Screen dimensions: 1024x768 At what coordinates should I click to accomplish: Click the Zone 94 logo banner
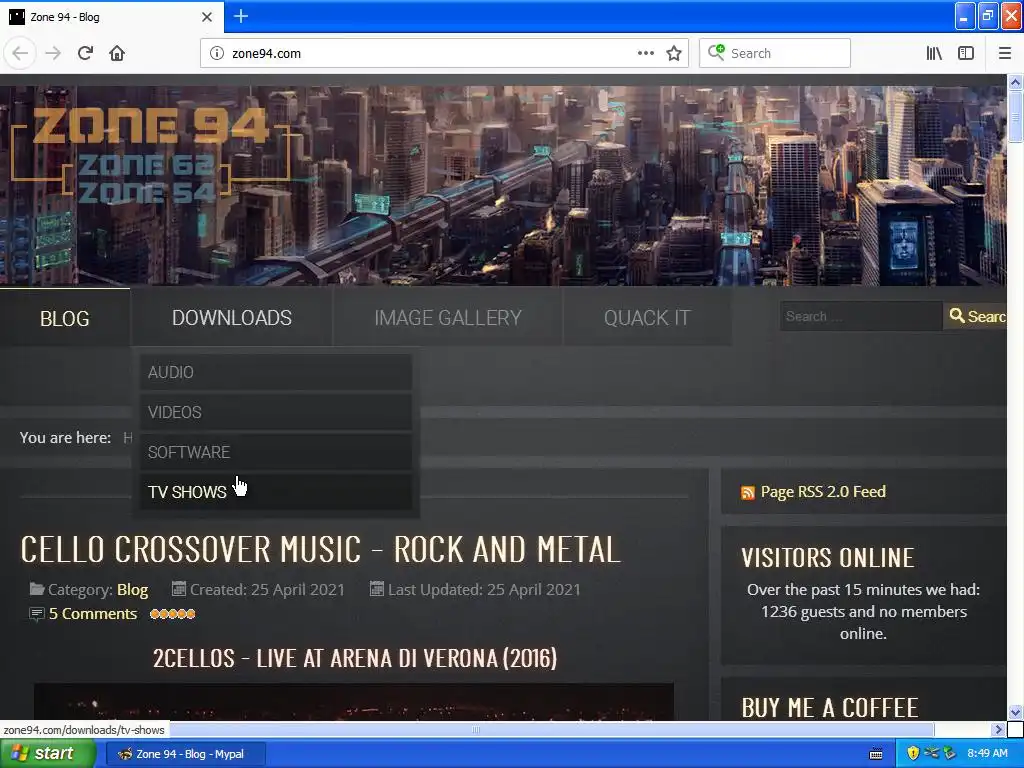click(x=150, y=153)
